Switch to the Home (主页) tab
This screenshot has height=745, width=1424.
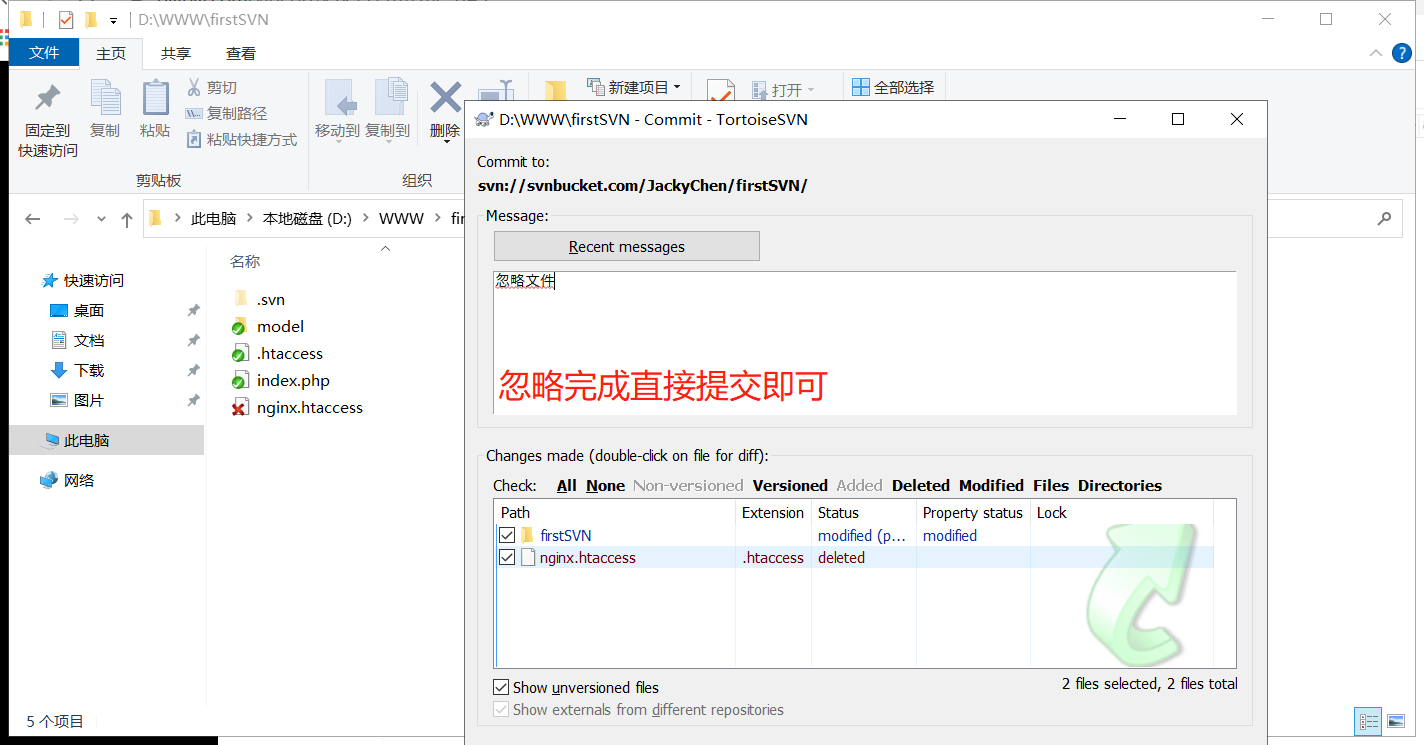[x=111, y=53]
